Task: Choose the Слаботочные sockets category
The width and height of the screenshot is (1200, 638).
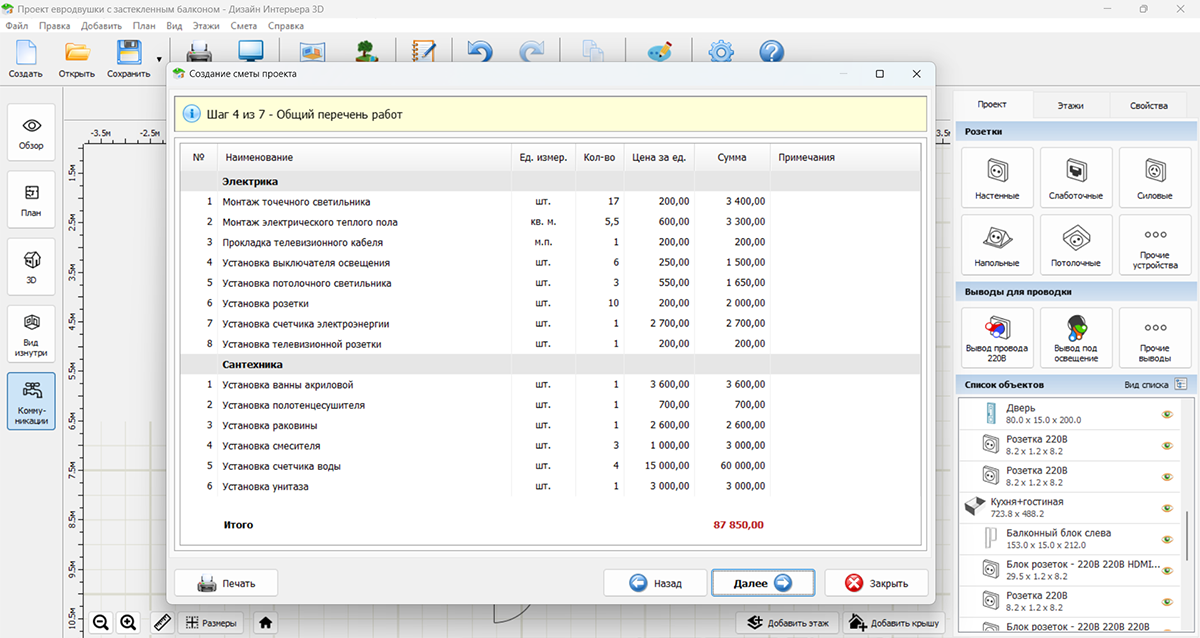Action: pyautogui.click(x=1076, y=177)
